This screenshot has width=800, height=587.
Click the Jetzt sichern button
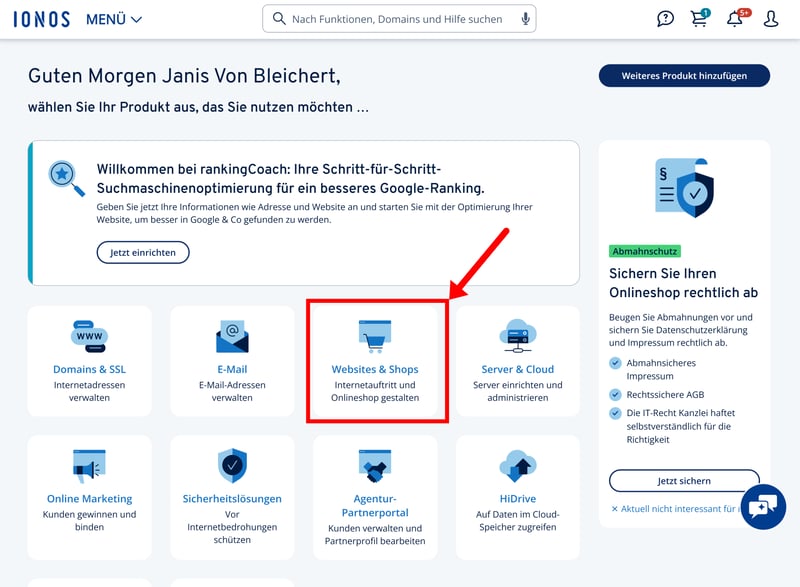(x=684, y=481)
